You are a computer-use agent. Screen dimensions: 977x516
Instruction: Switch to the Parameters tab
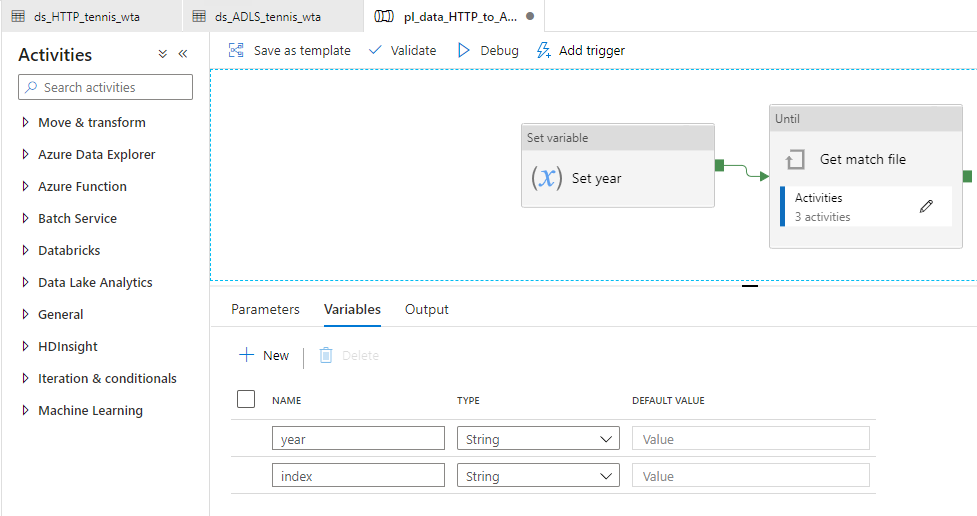click(265, 309)
